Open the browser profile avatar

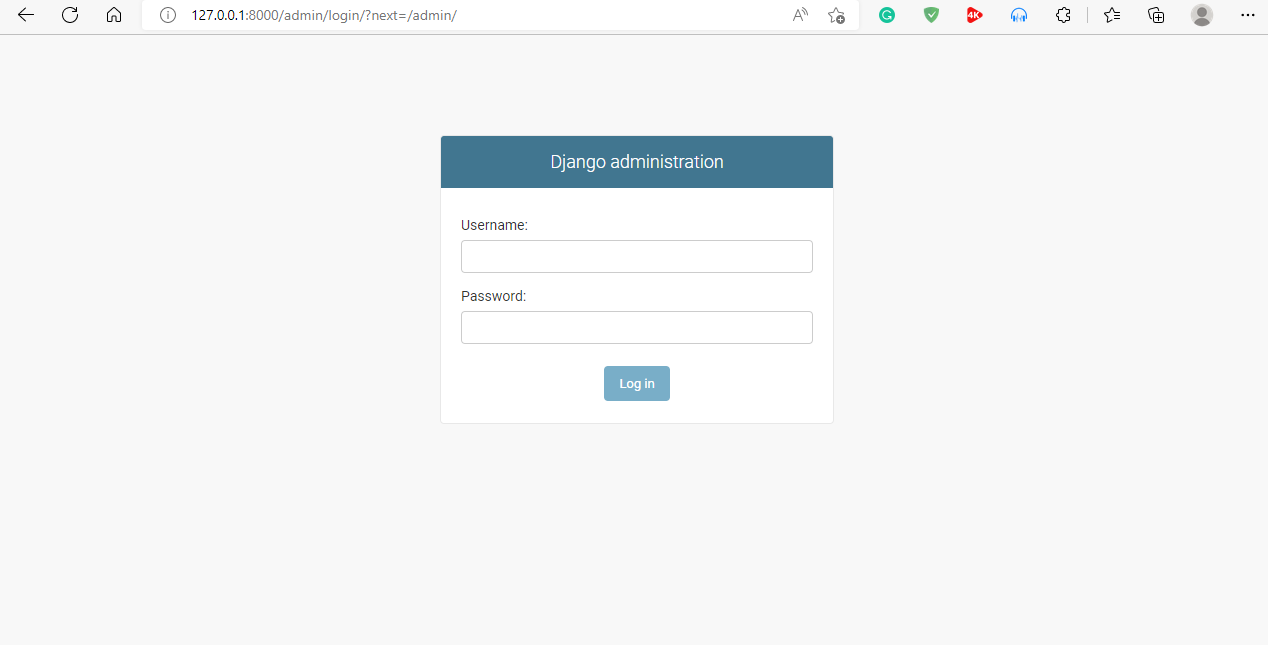click(x=1202, y=15)
